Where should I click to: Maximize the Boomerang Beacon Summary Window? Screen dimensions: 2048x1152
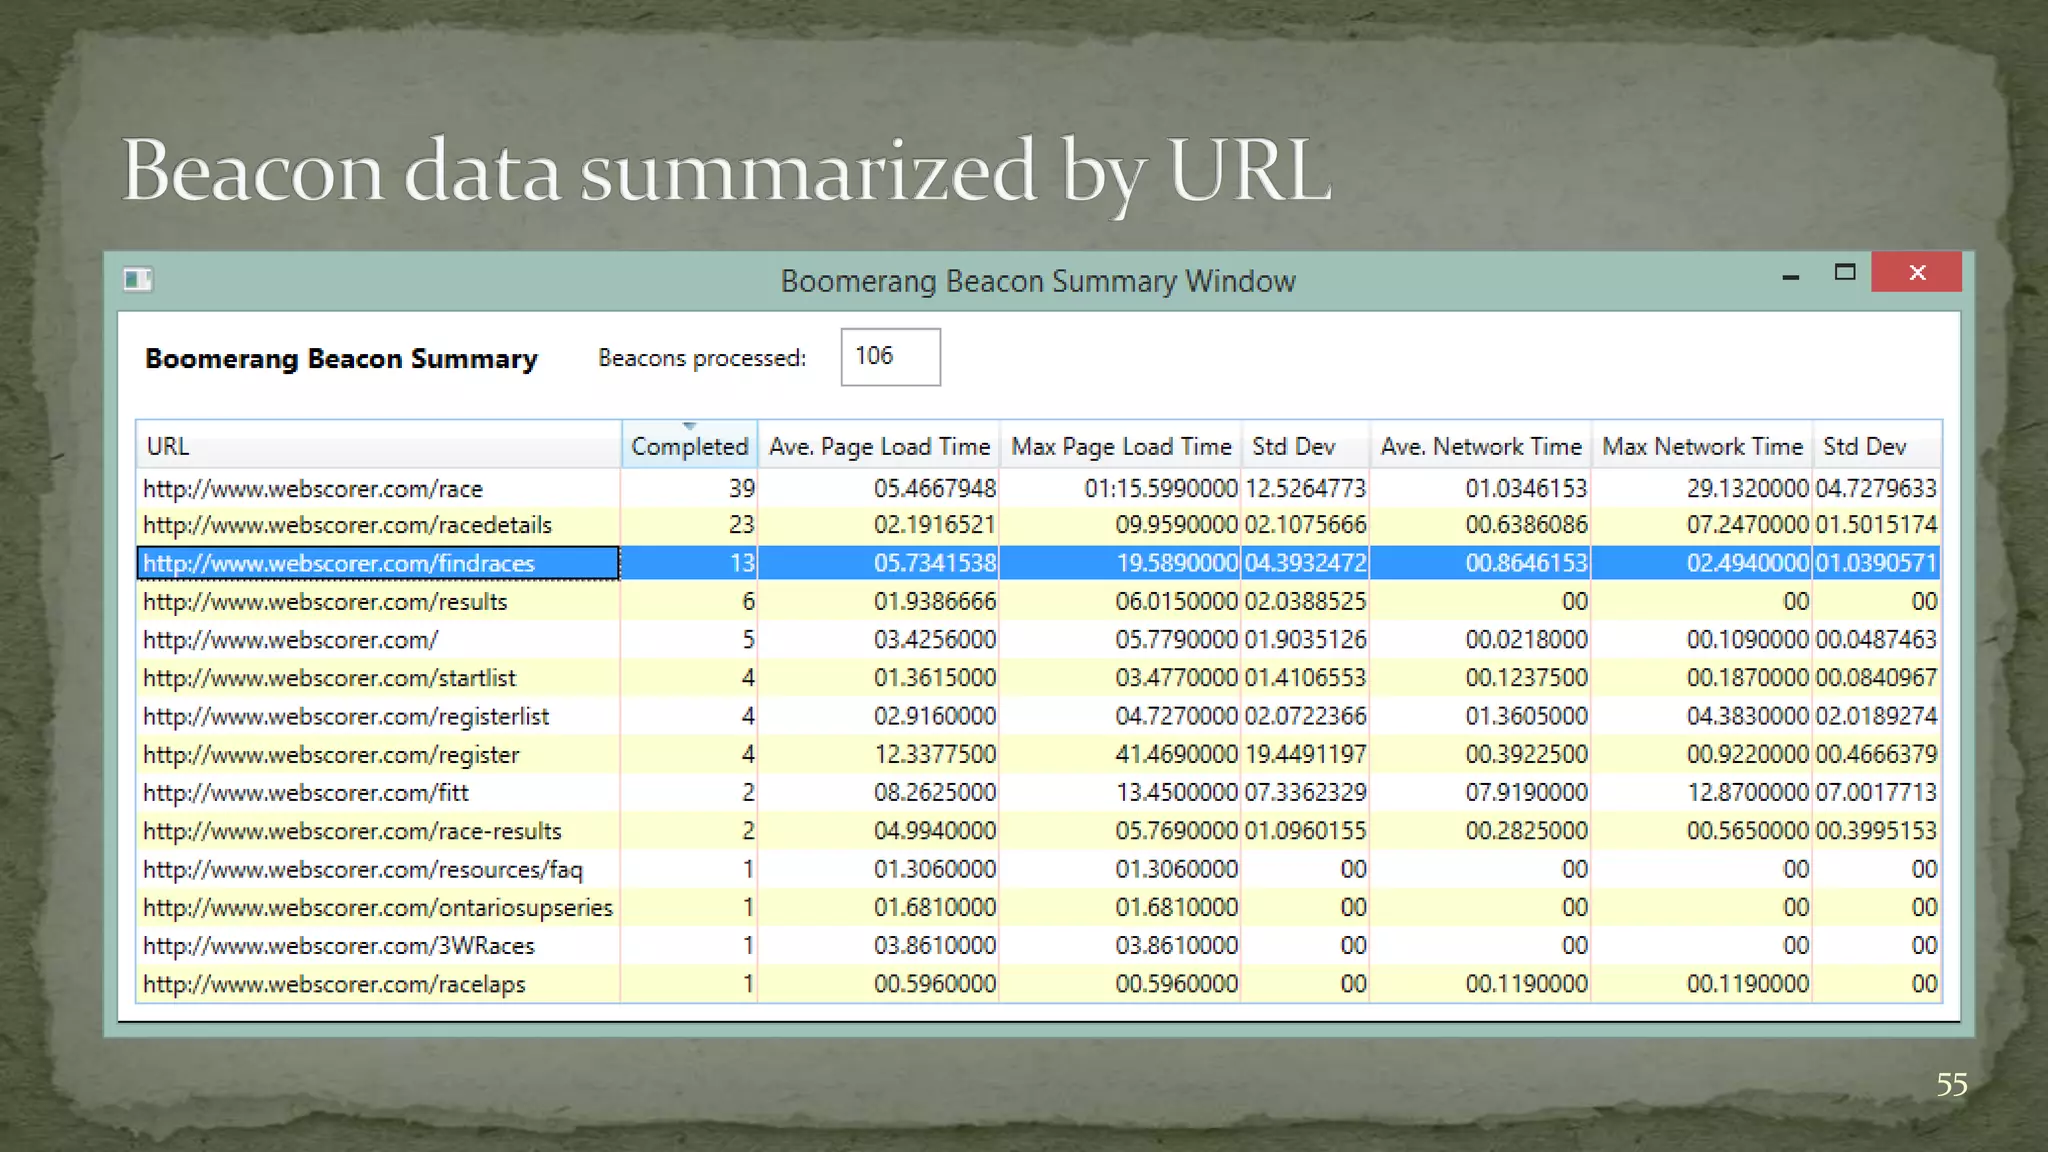1845,272
